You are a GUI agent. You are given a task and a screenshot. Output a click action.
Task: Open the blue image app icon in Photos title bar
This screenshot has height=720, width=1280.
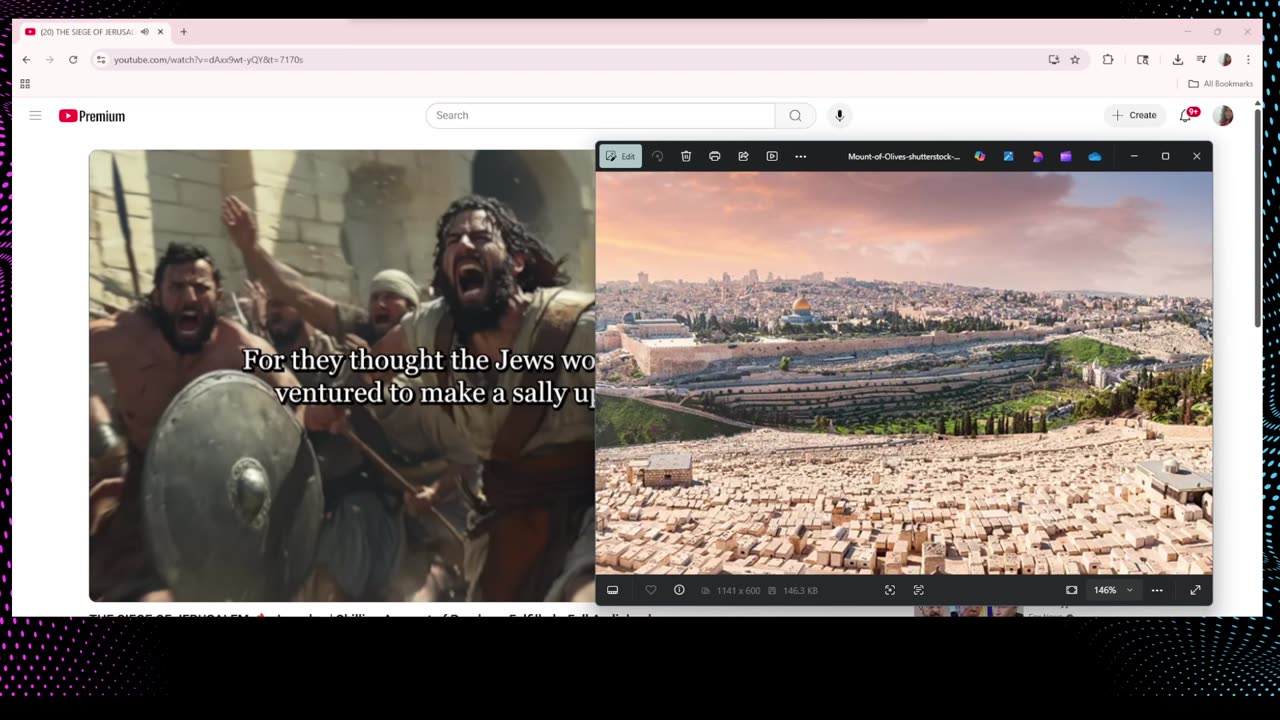(x=1008, y=156)
